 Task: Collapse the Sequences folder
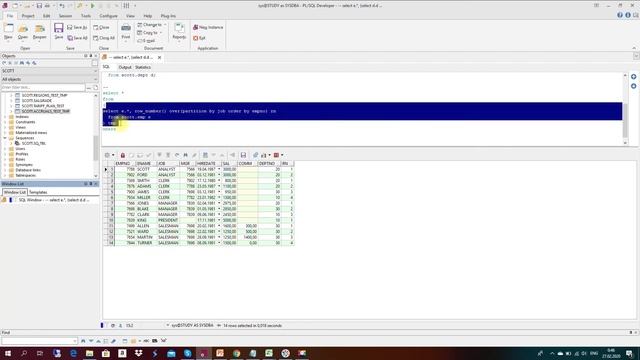point(5,138)
